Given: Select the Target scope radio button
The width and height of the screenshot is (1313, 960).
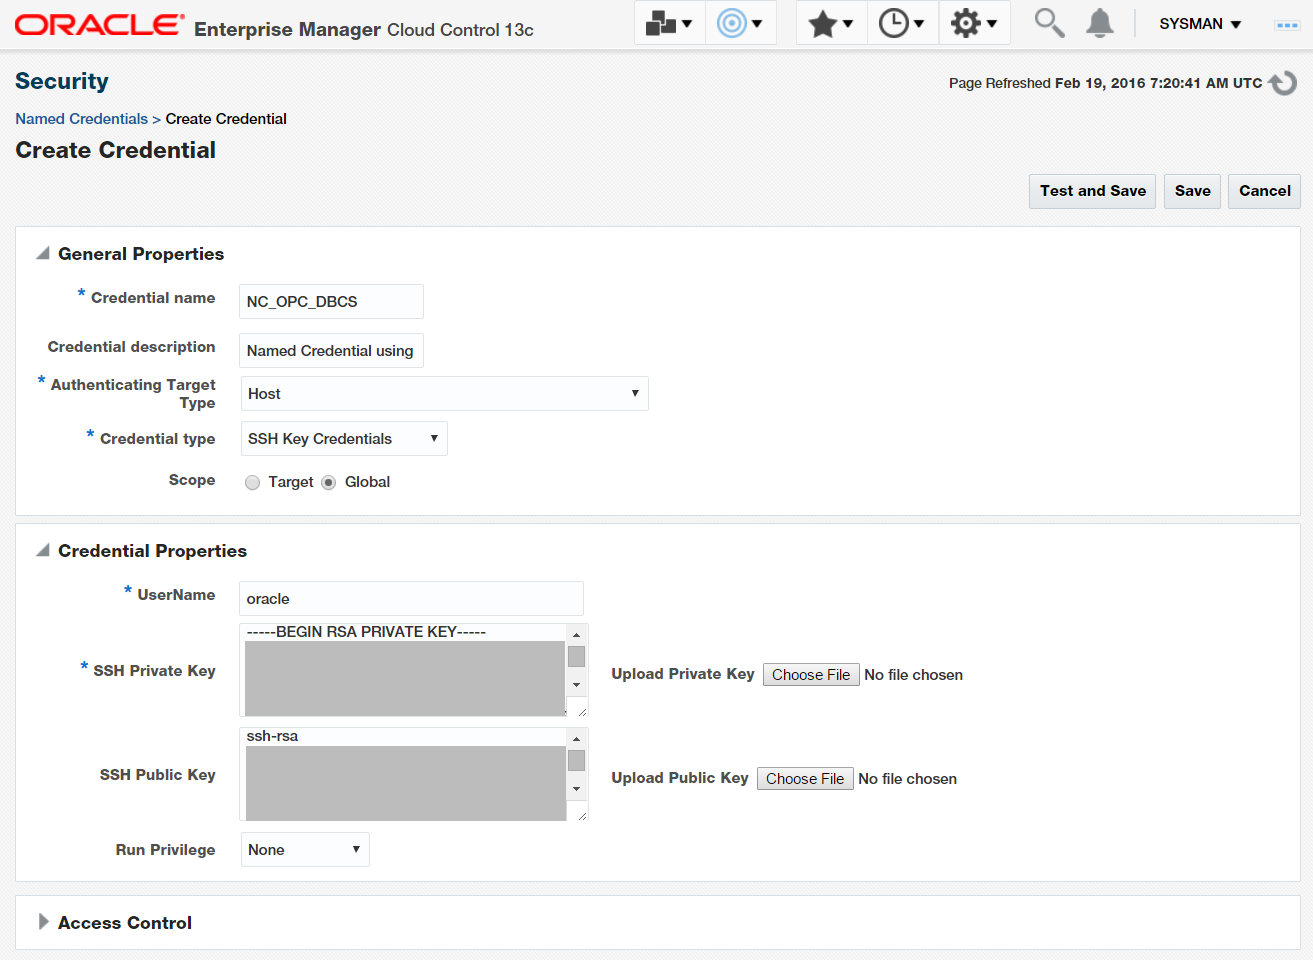Looking at the screenshot, I should (x=252, y=483).
